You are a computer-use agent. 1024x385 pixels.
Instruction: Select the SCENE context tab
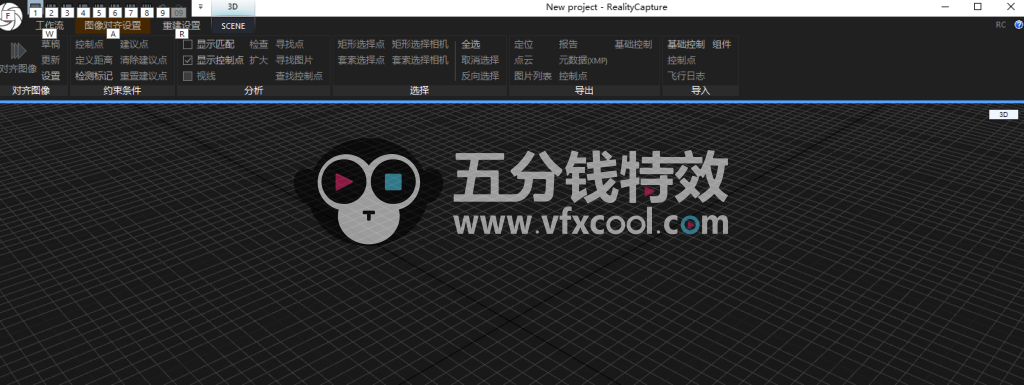pyautogui.click(x=233, y=26)
